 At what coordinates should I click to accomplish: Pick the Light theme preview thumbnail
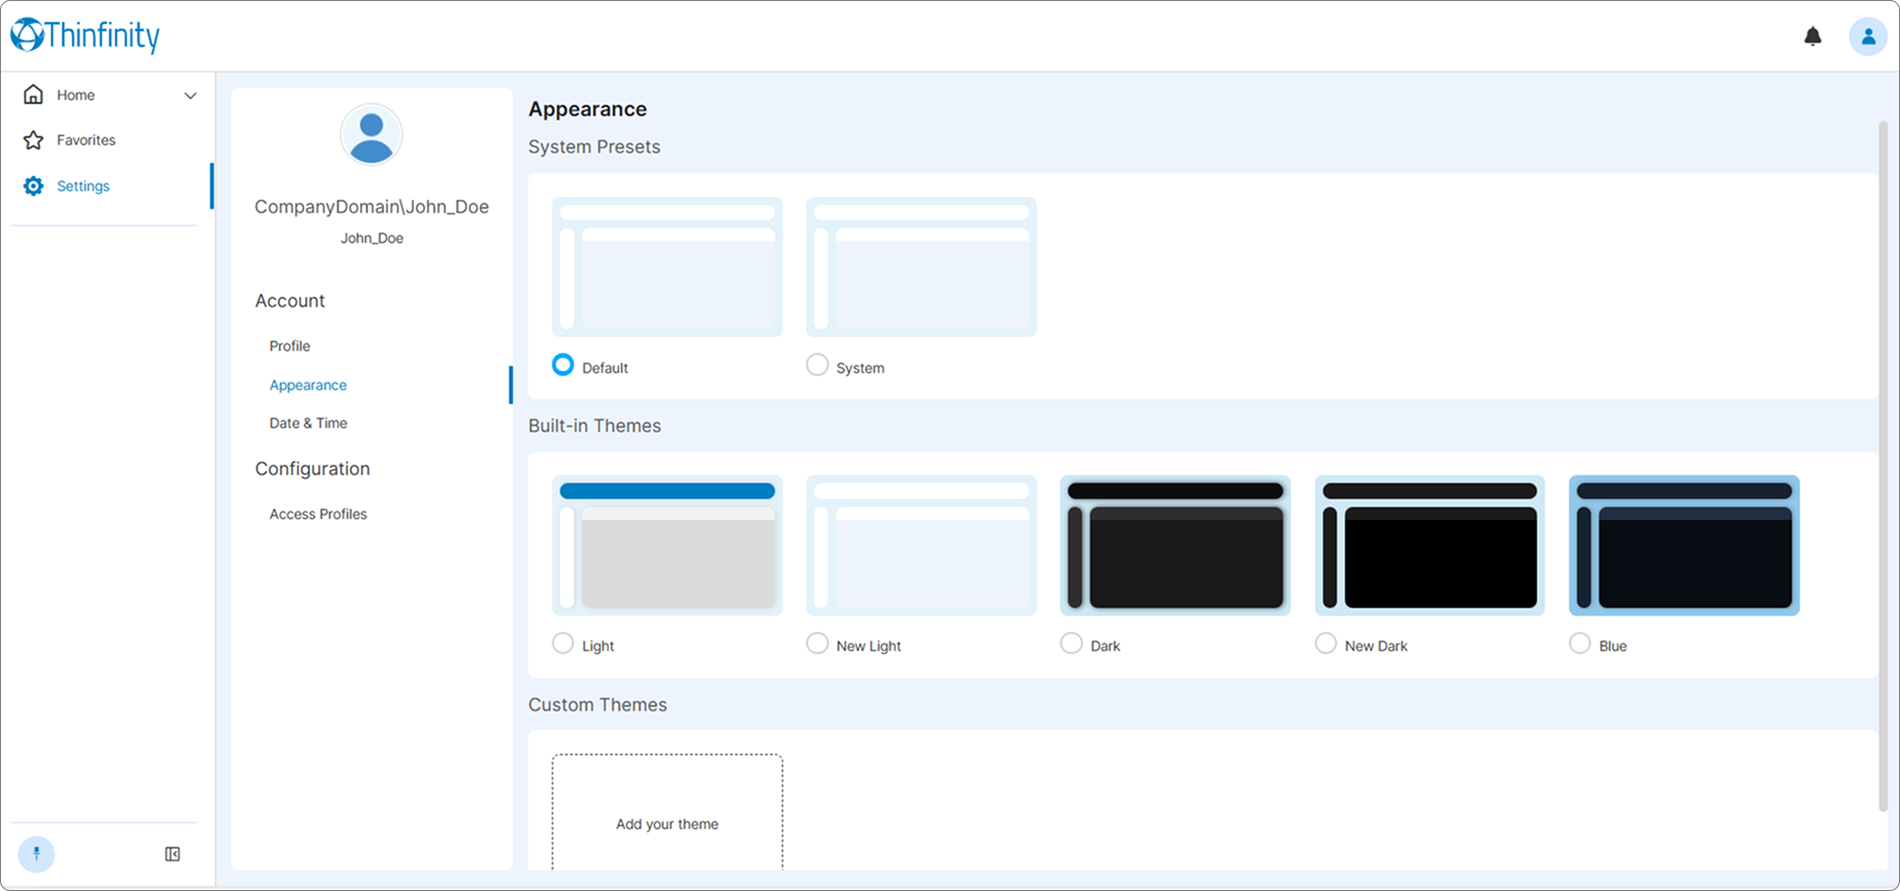(667, 545)
